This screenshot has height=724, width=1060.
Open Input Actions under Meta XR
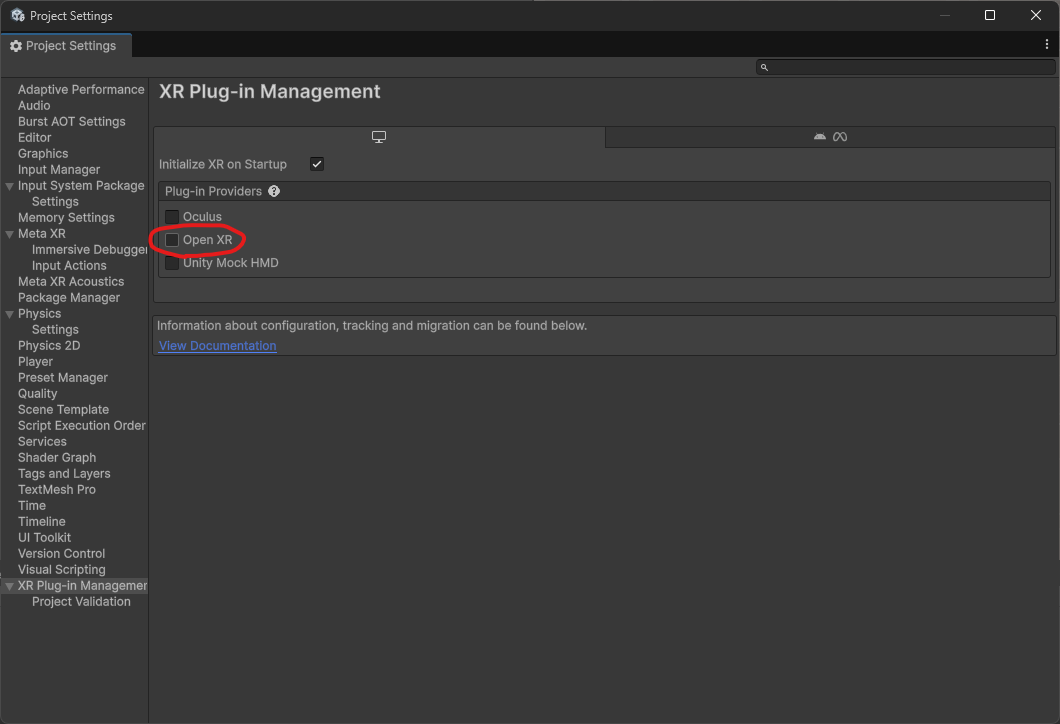pos(69,266)
